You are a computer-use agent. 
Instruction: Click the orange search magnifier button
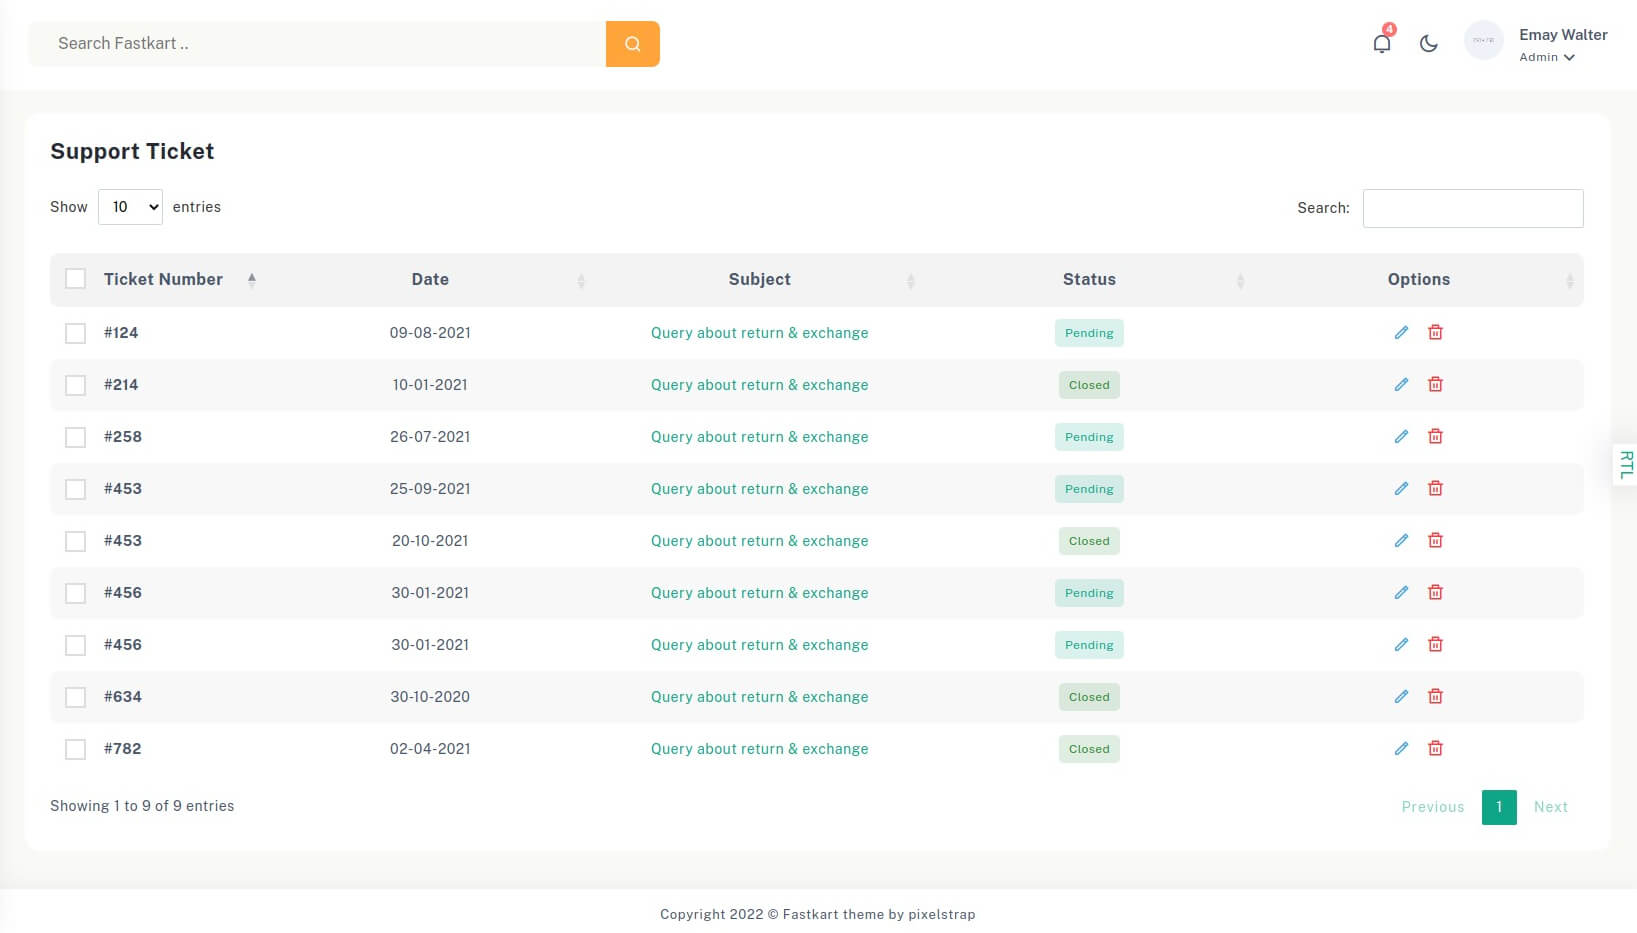(x=632, y=44)
